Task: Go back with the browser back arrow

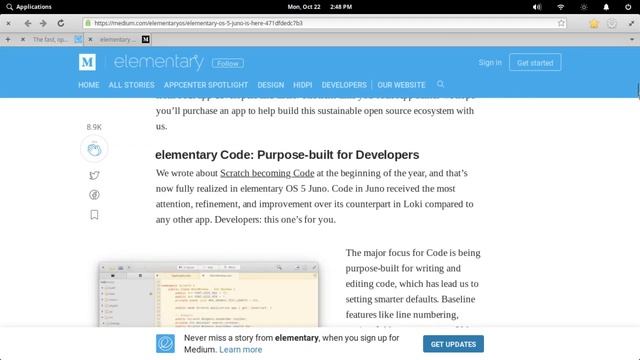Action: tap(28, 23)
